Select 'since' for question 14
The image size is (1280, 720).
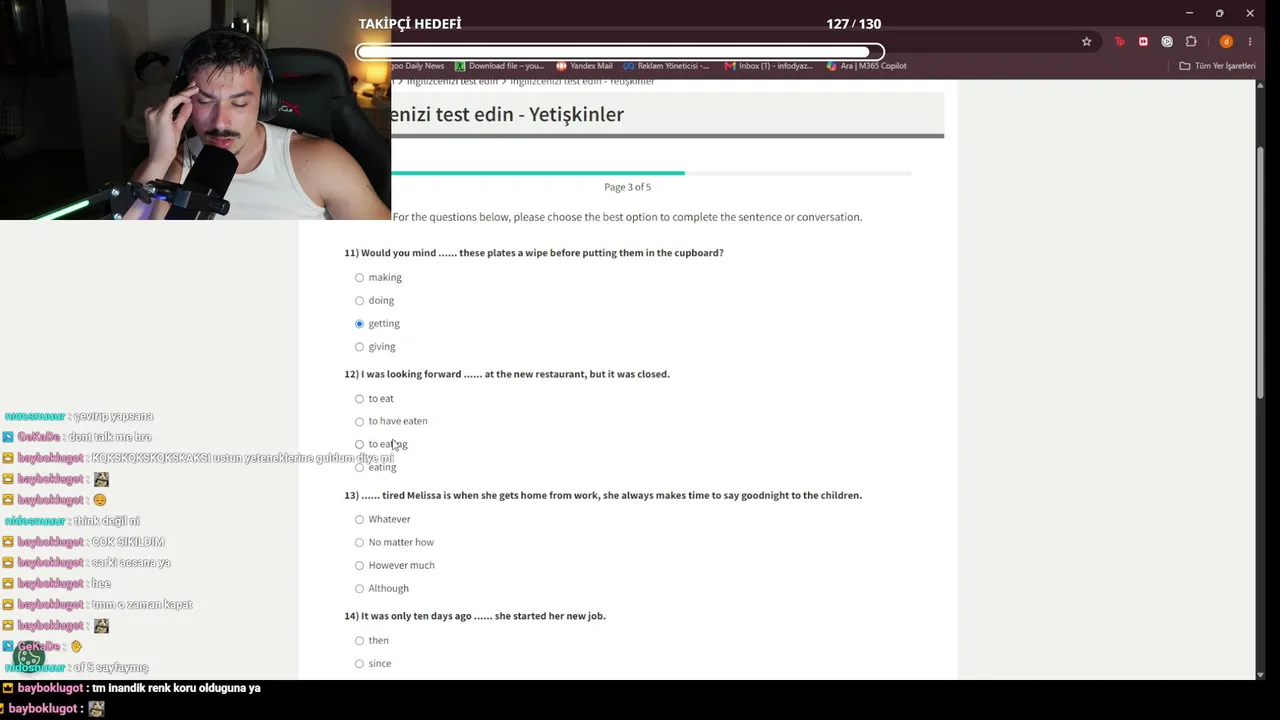[359, 664]
